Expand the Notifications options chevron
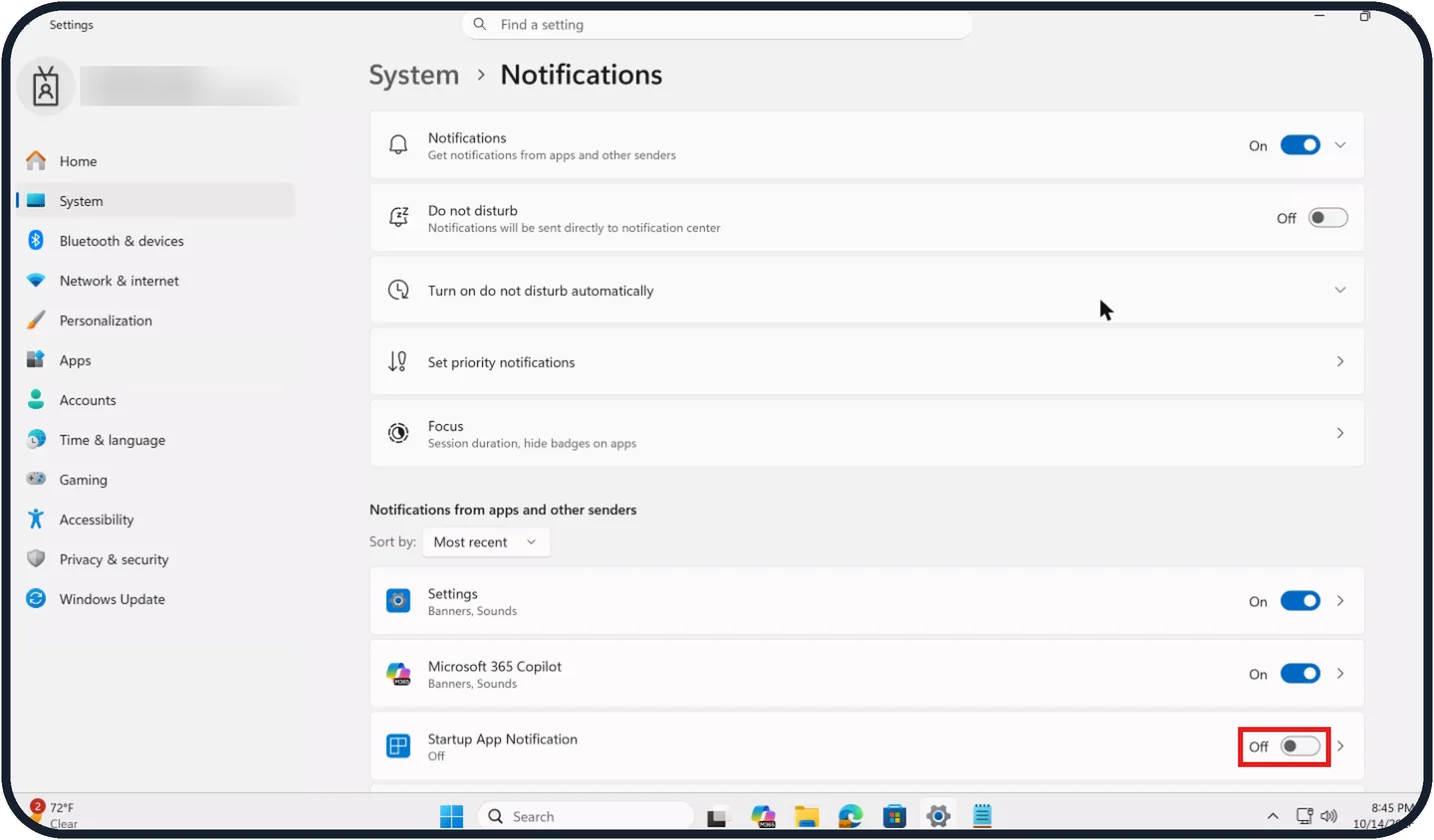This screenshot has height=840, width=1434. pos(1341,145)
